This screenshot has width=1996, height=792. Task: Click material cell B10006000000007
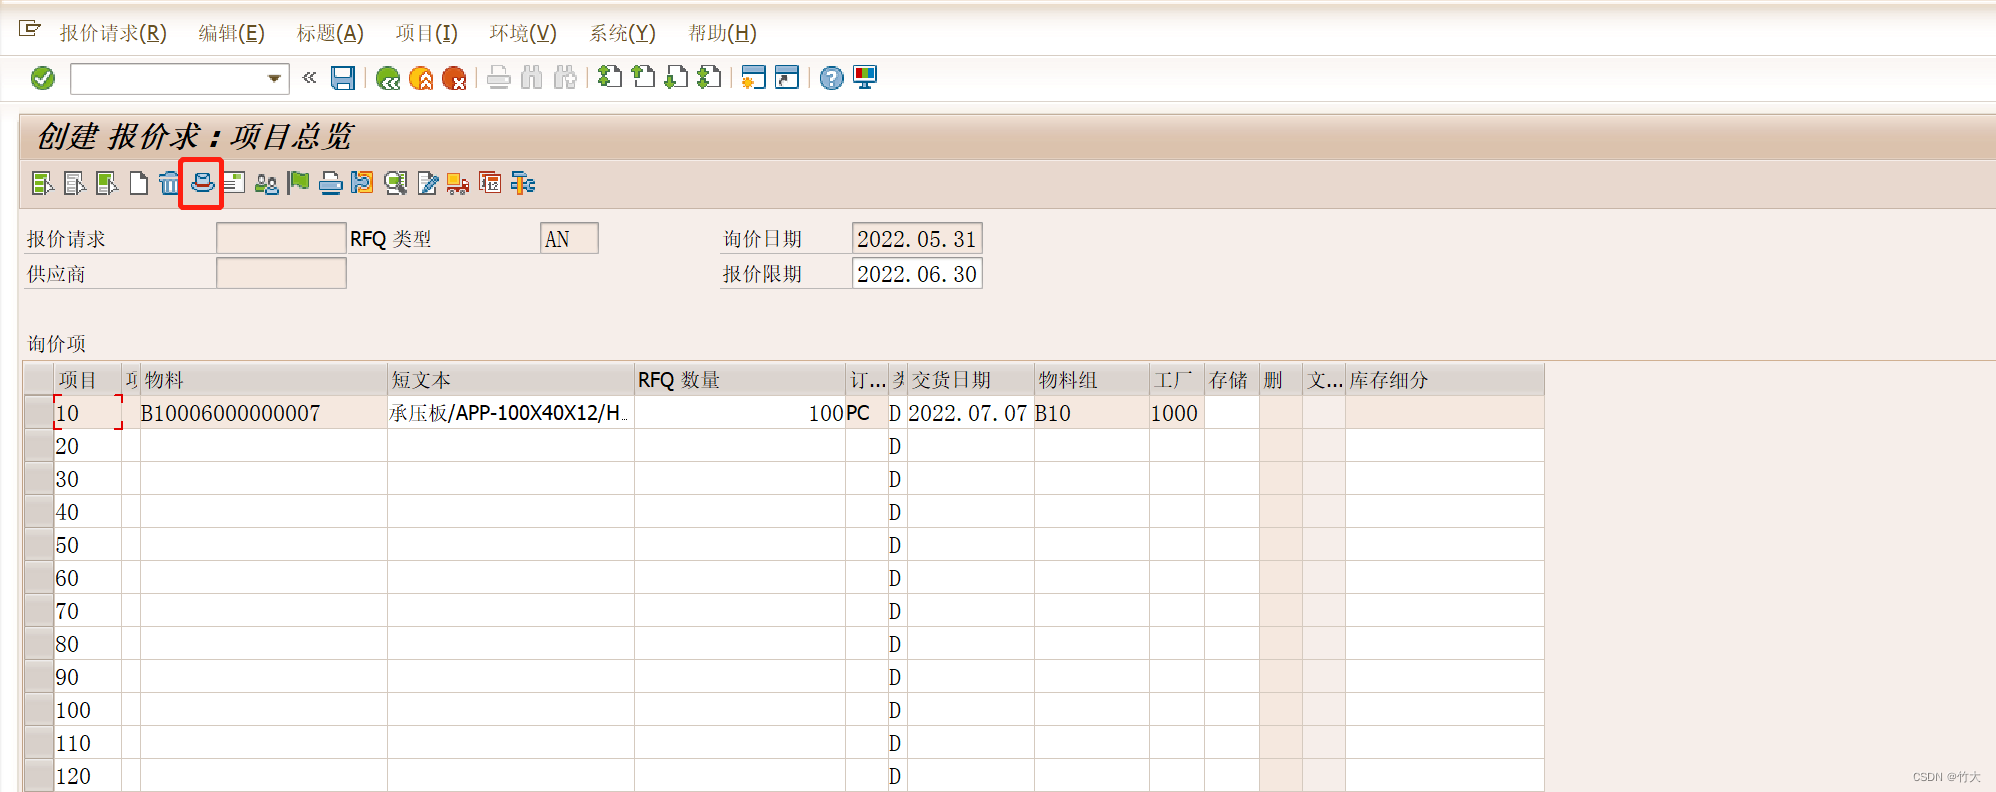(x=264, y=412)
